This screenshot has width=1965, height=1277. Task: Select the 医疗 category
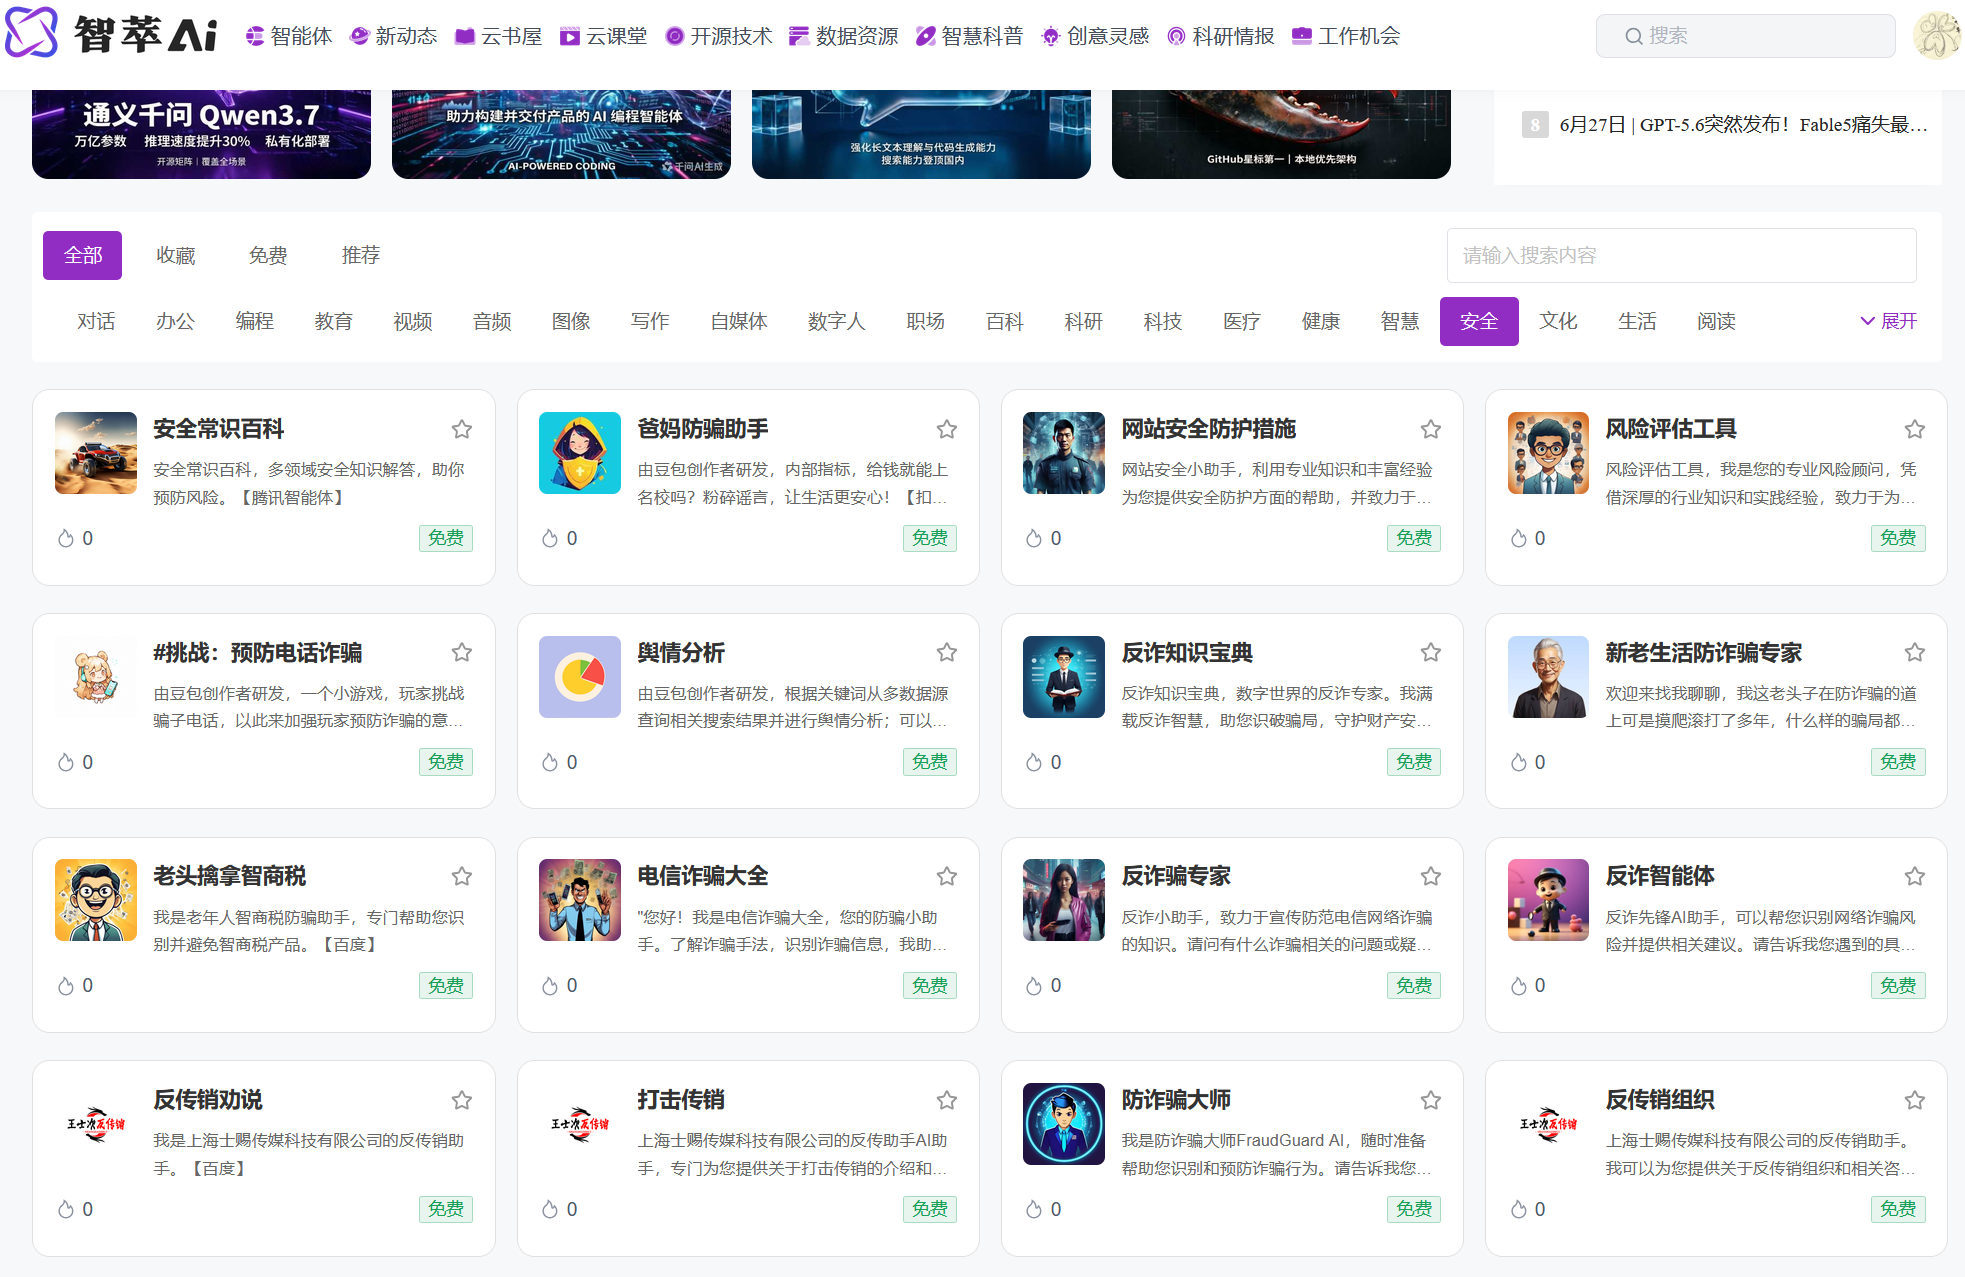1242,321
